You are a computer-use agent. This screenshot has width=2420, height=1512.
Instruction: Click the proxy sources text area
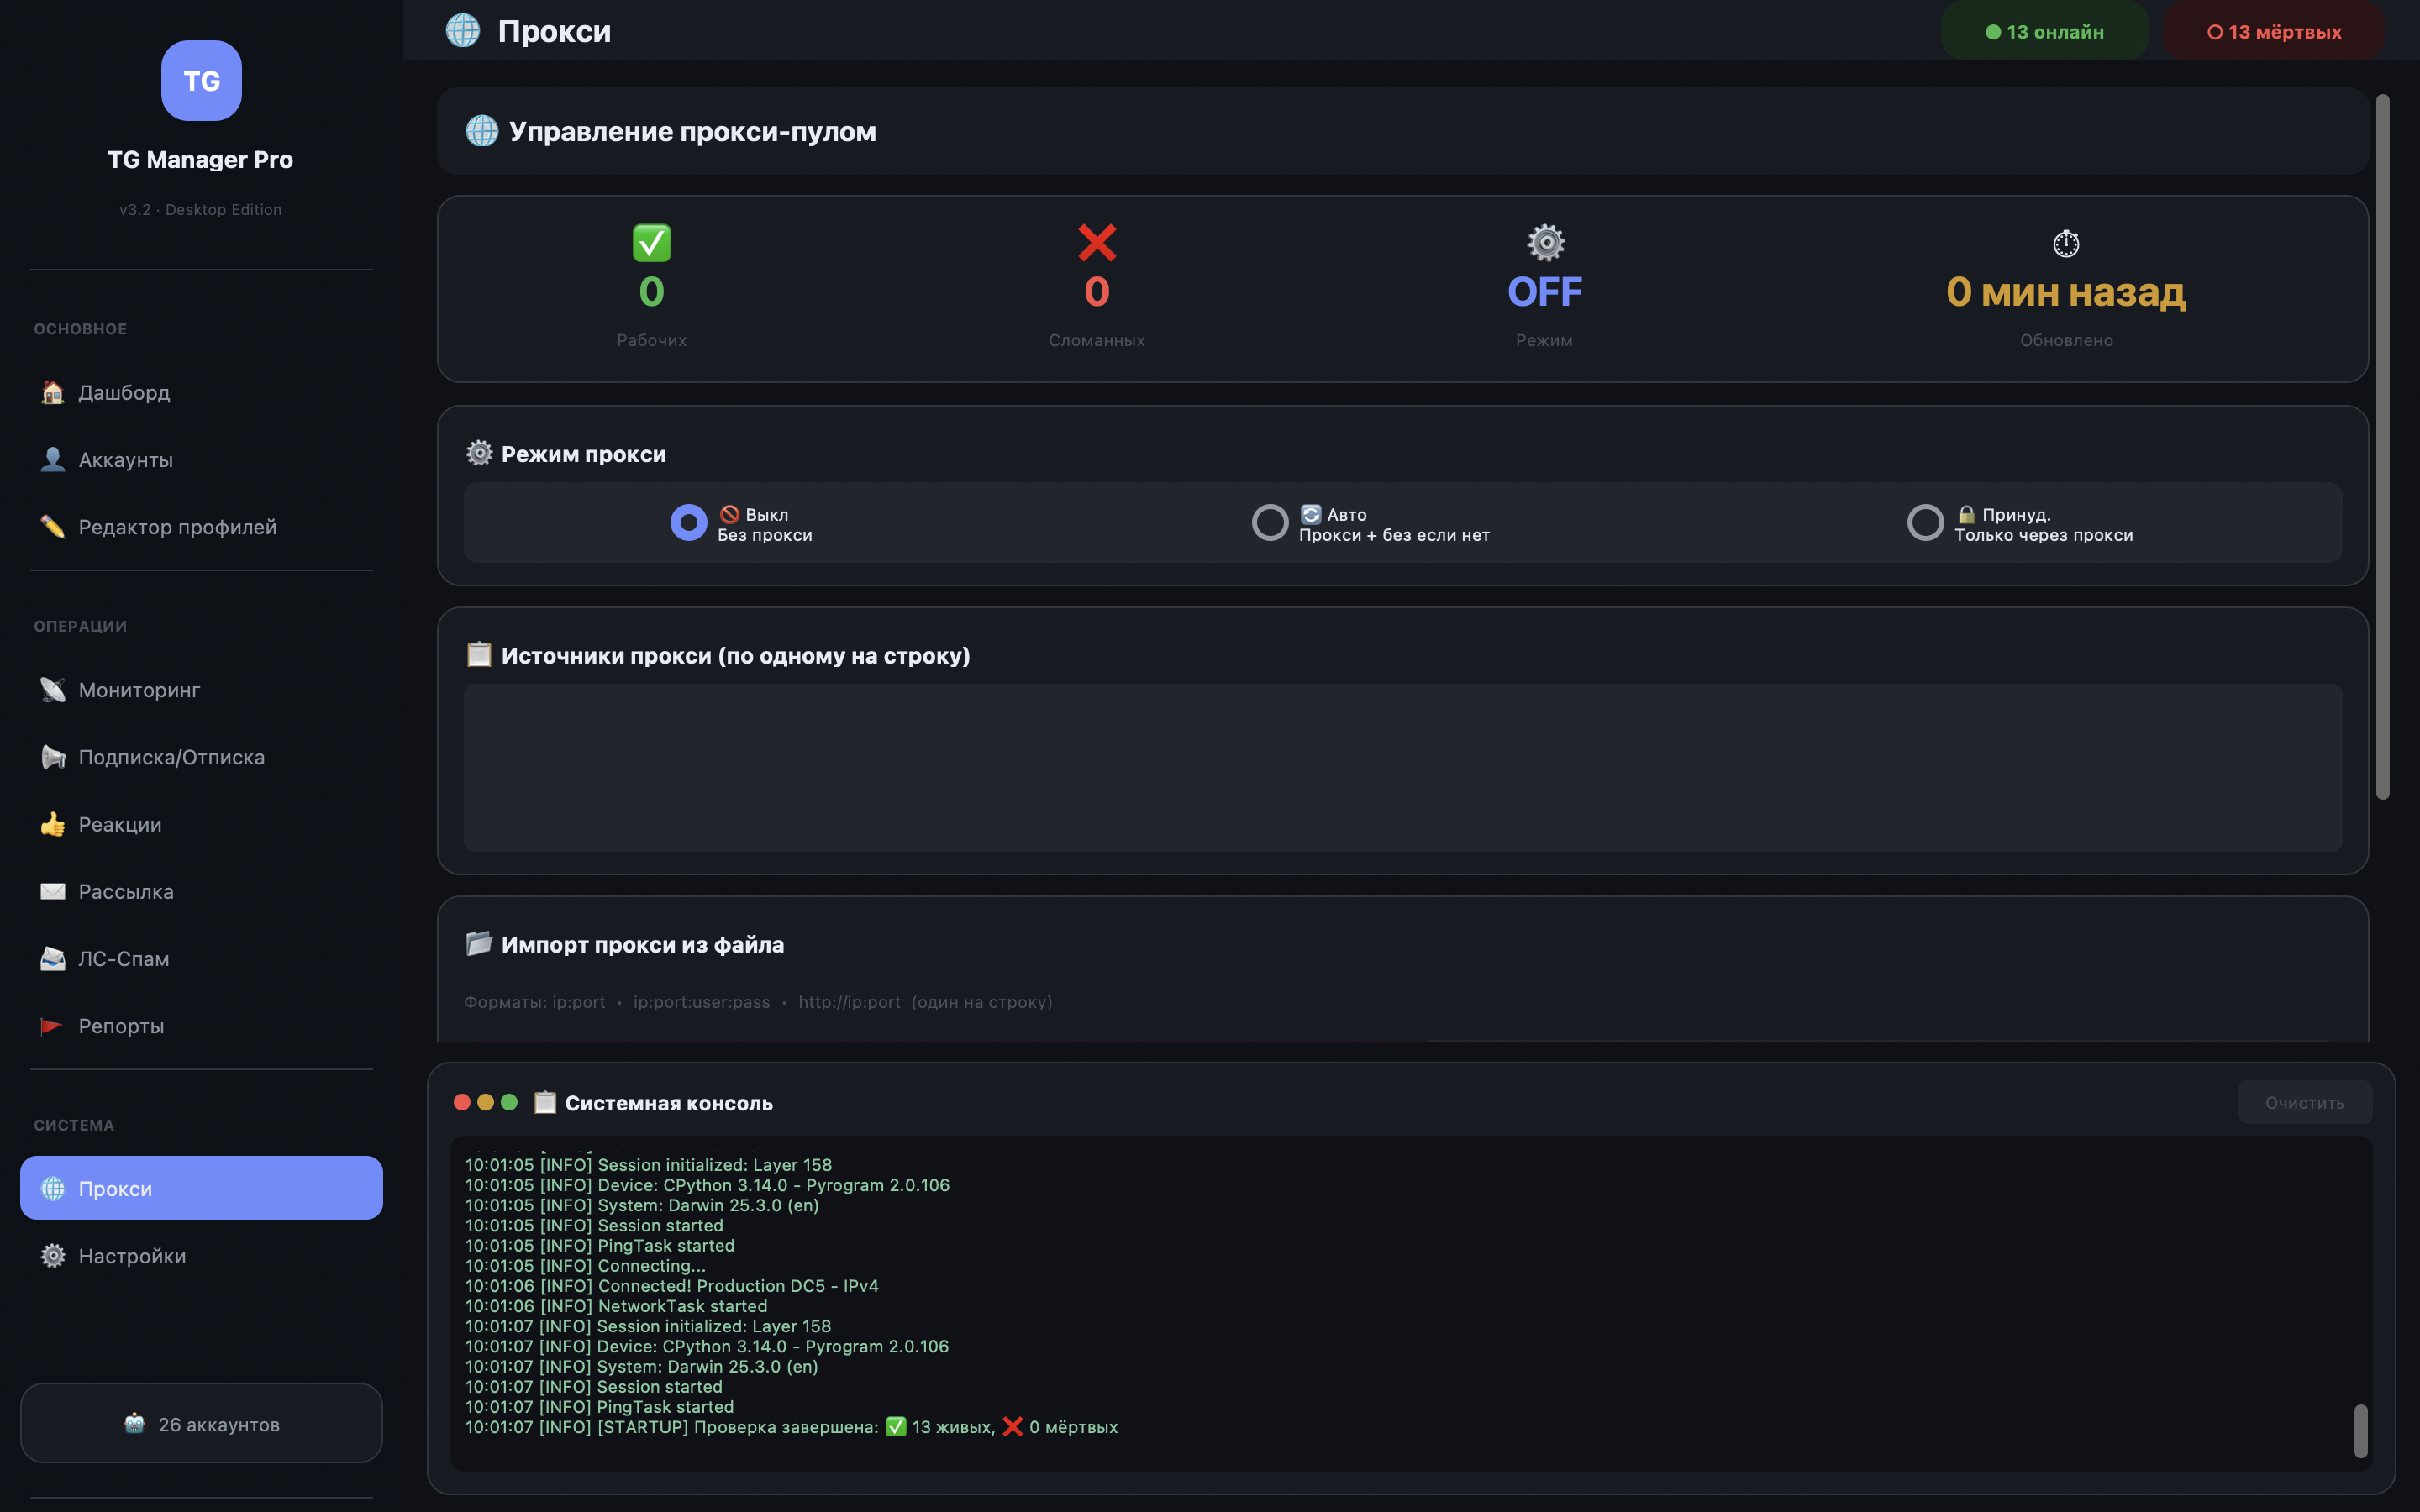click(x=1402, y=767)
